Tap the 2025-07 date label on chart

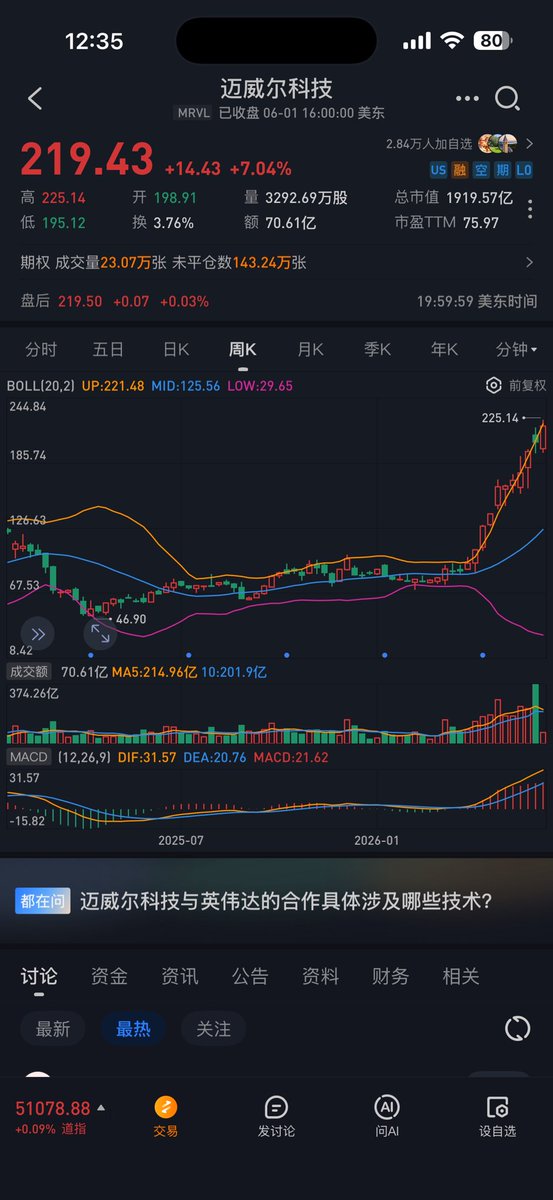pos(181,840)
